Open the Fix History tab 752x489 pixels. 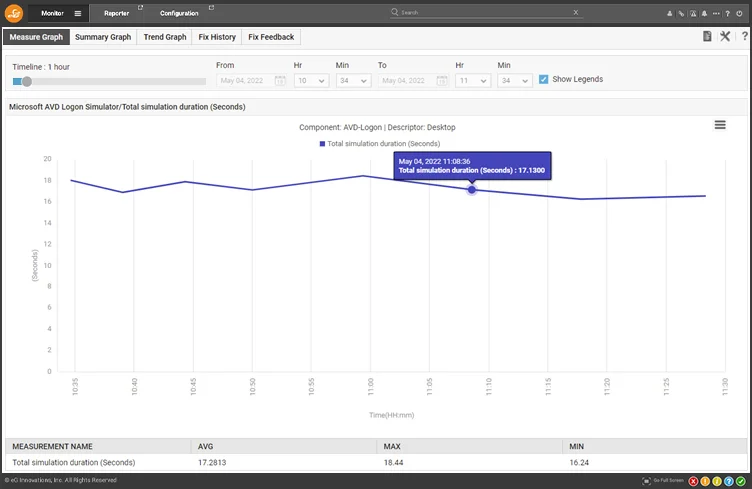point(217,37)
